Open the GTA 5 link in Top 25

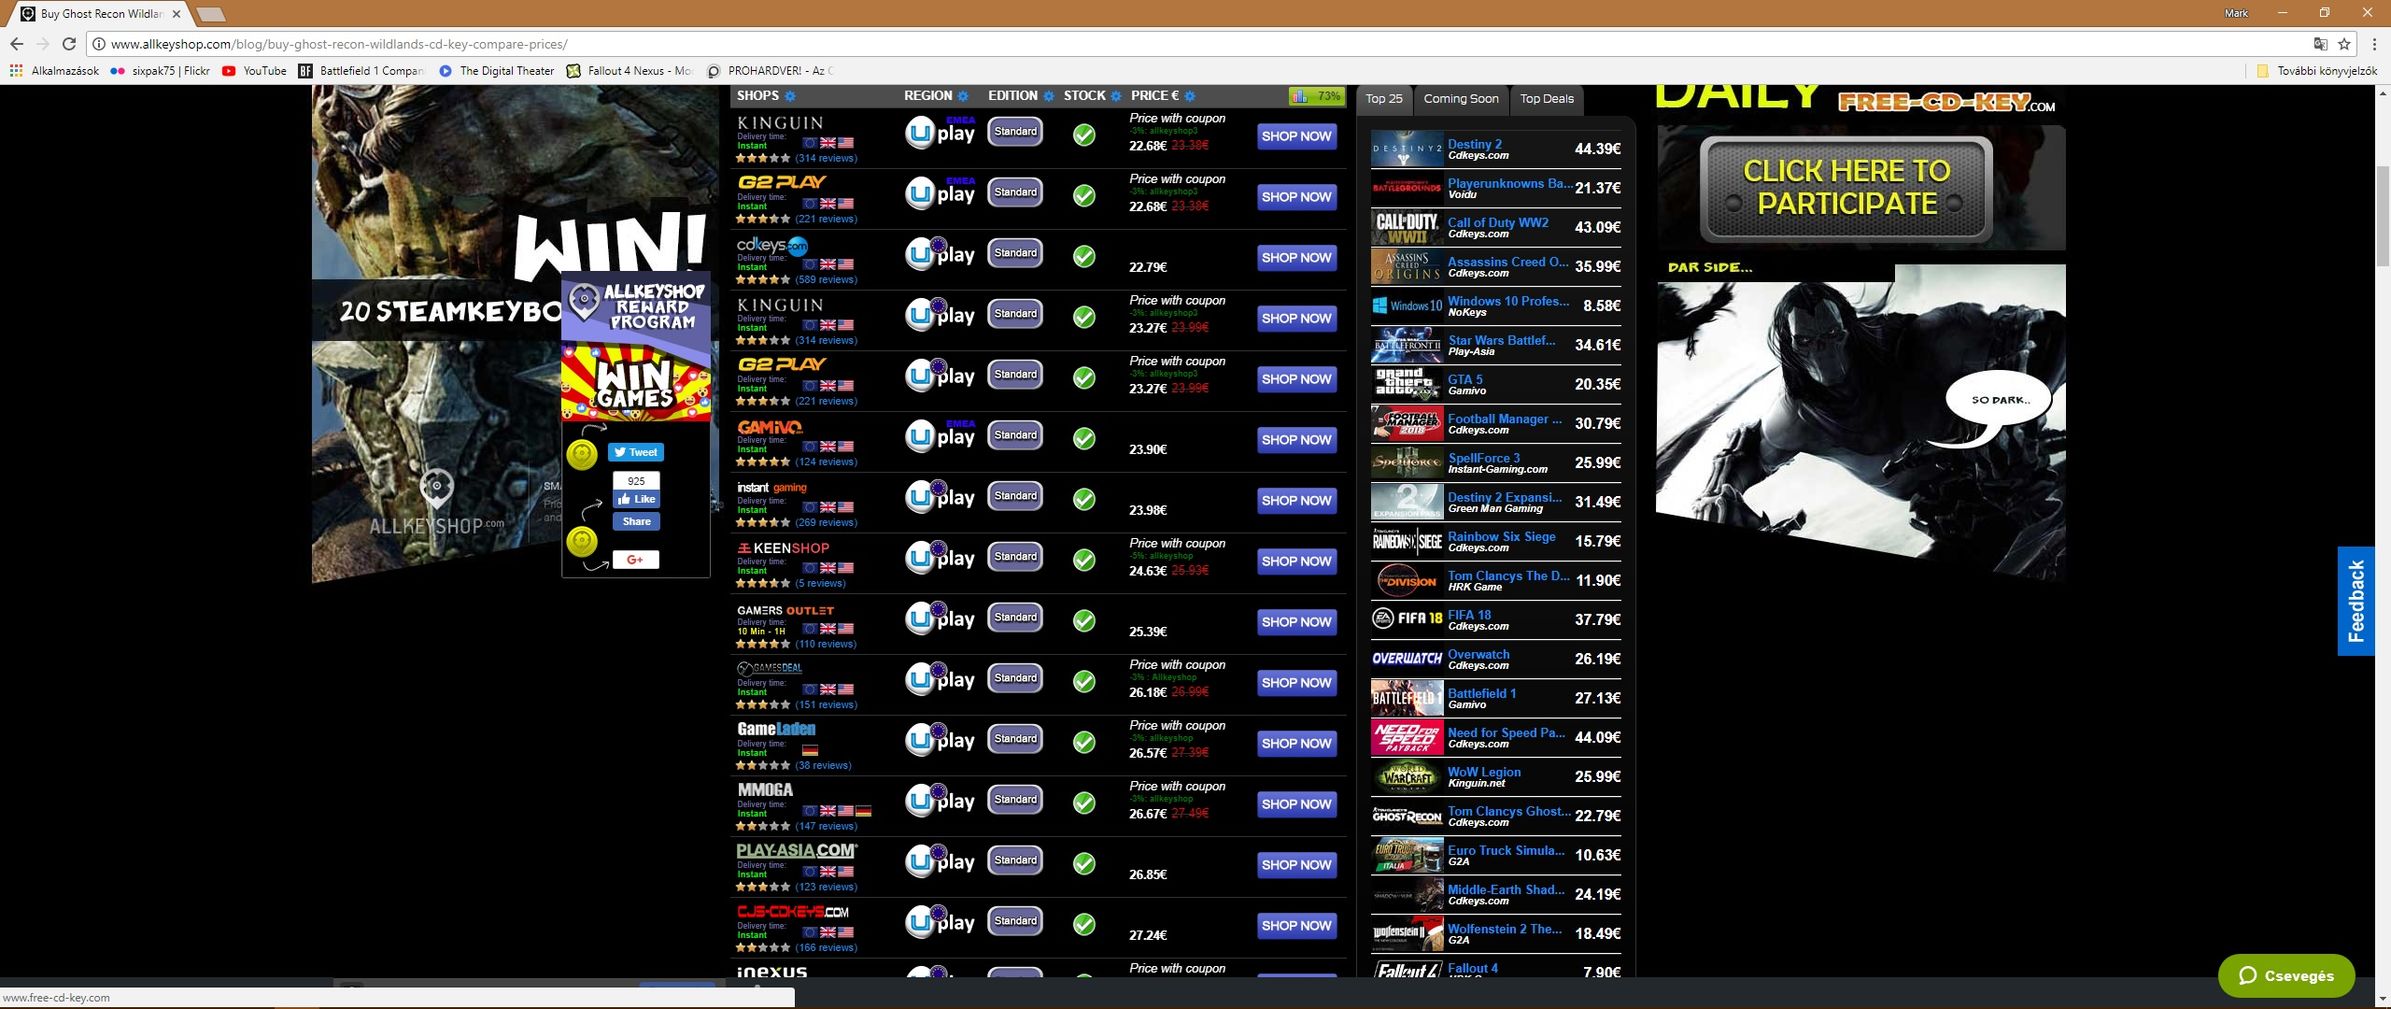click(x=1466, y=380)
